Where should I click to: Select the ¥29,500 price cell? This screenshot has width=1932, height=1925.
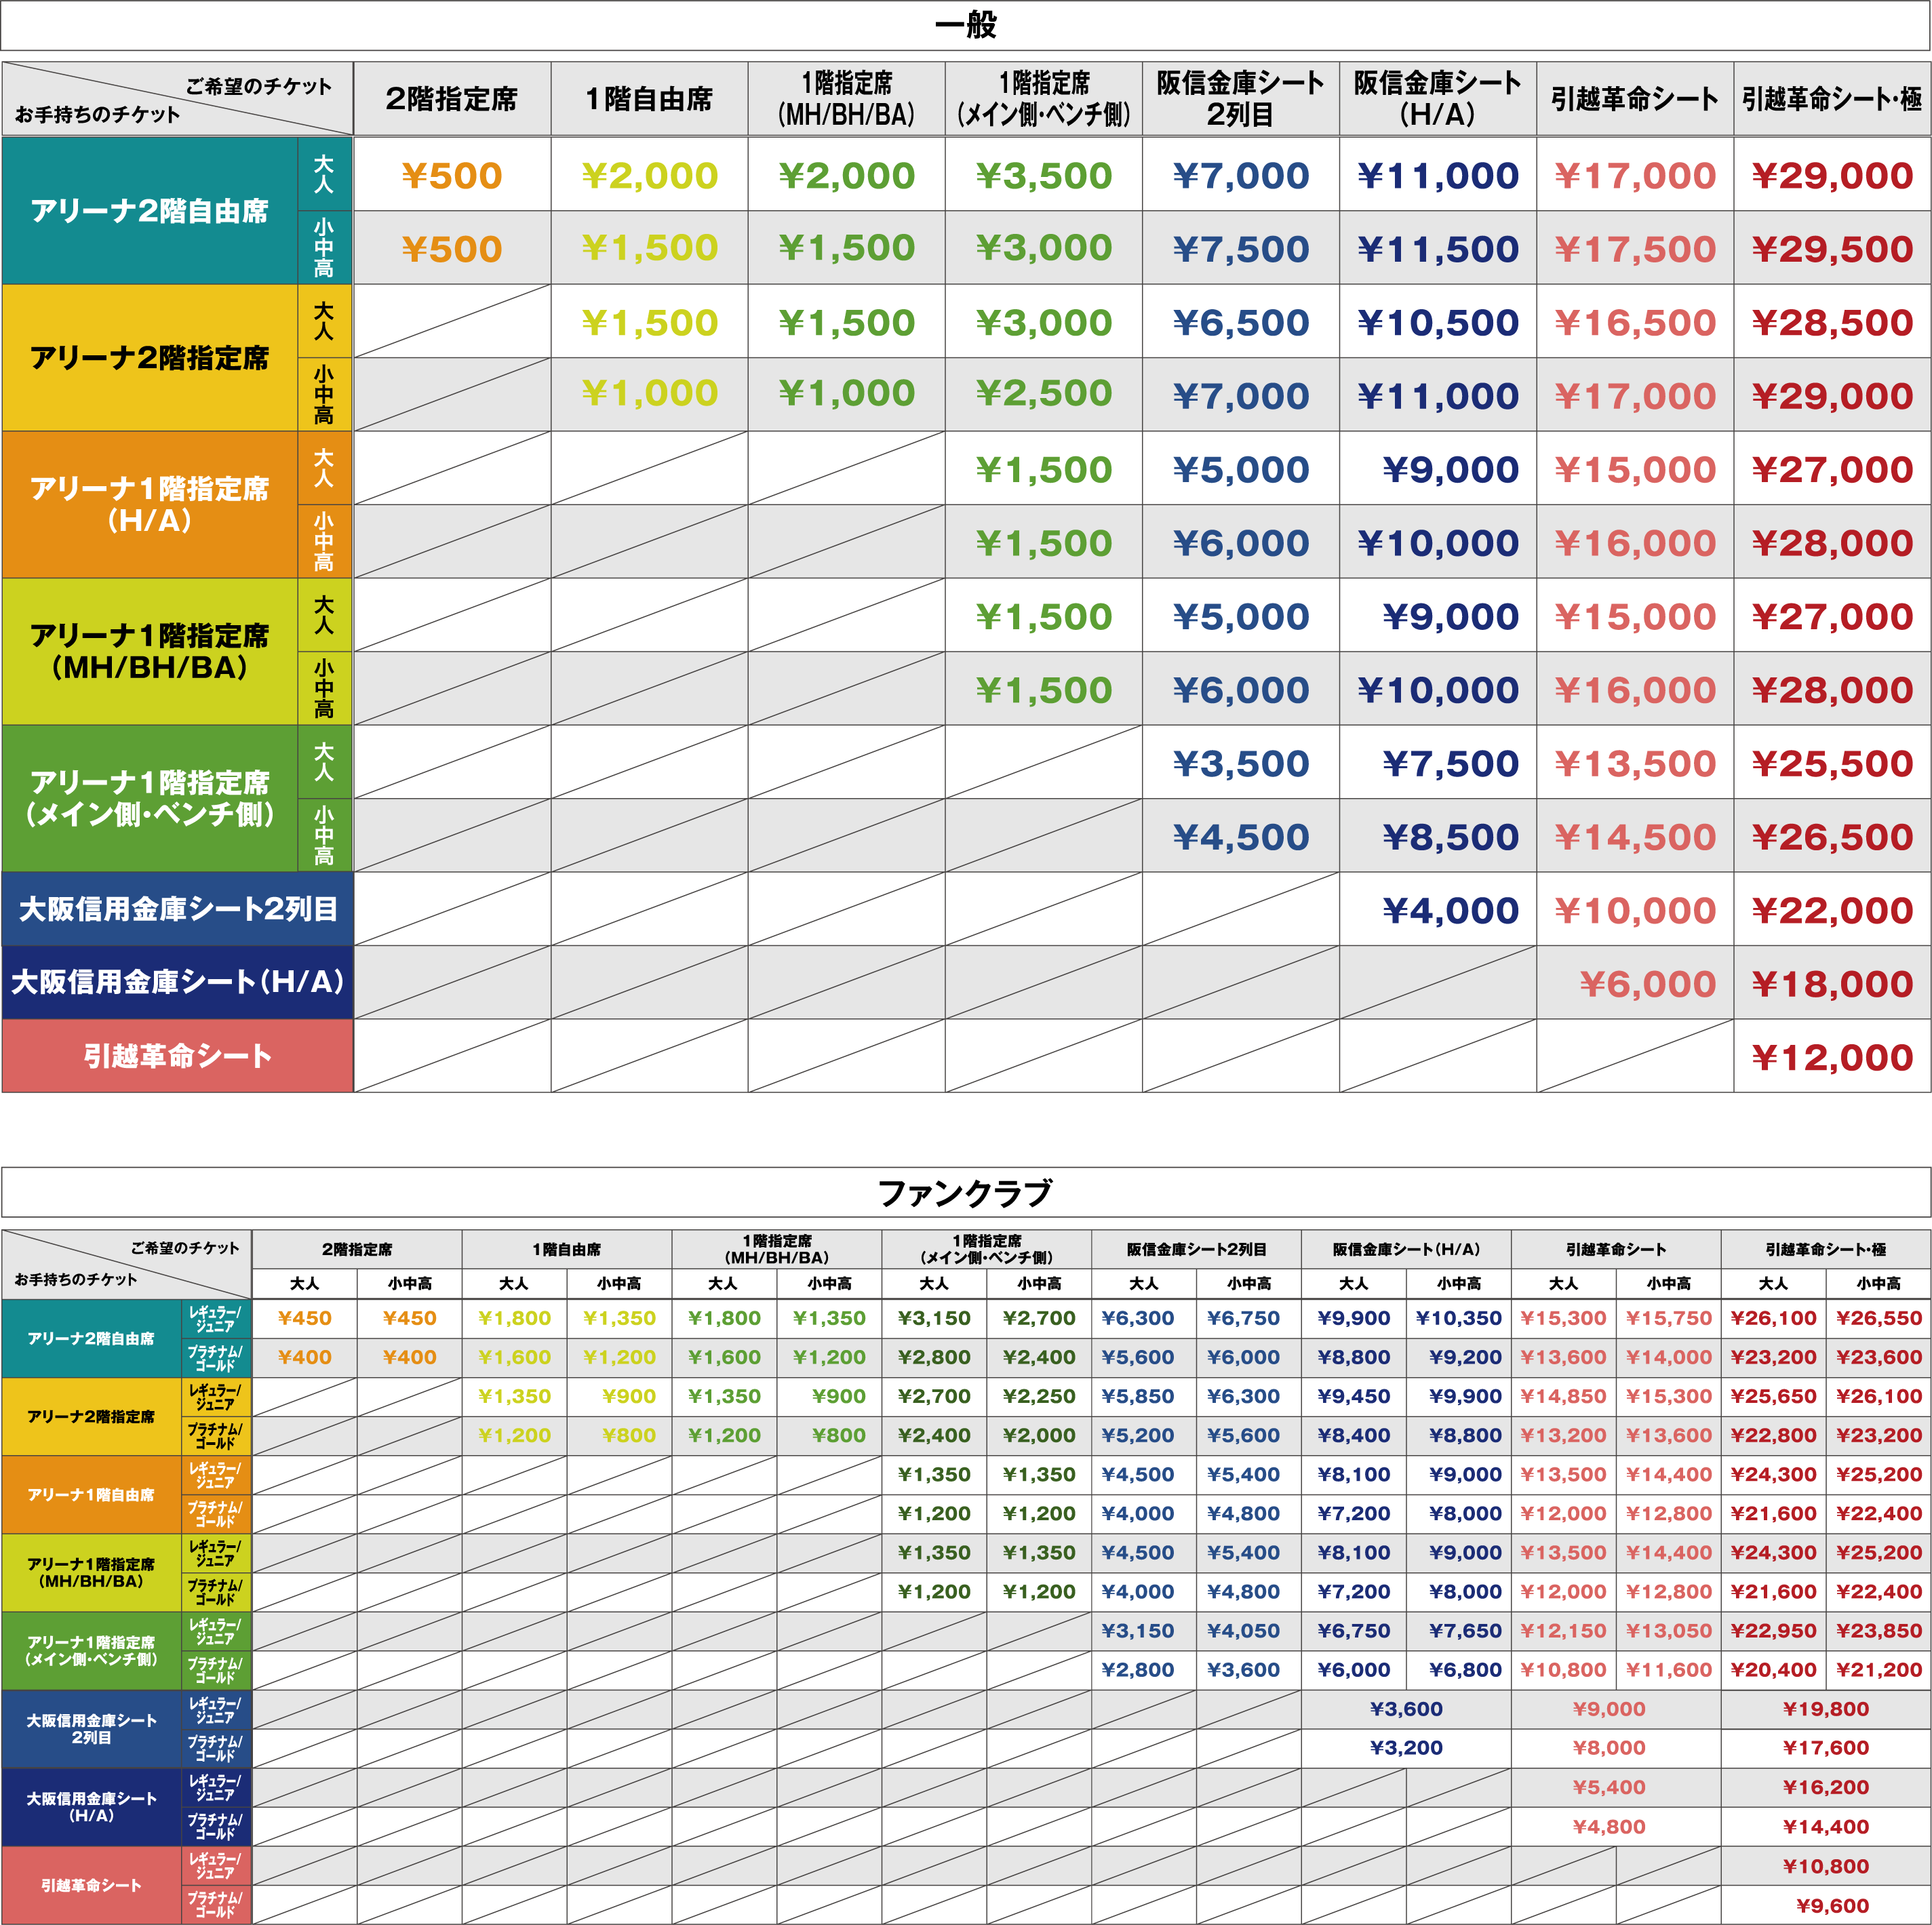click(x=1832, y=249)
